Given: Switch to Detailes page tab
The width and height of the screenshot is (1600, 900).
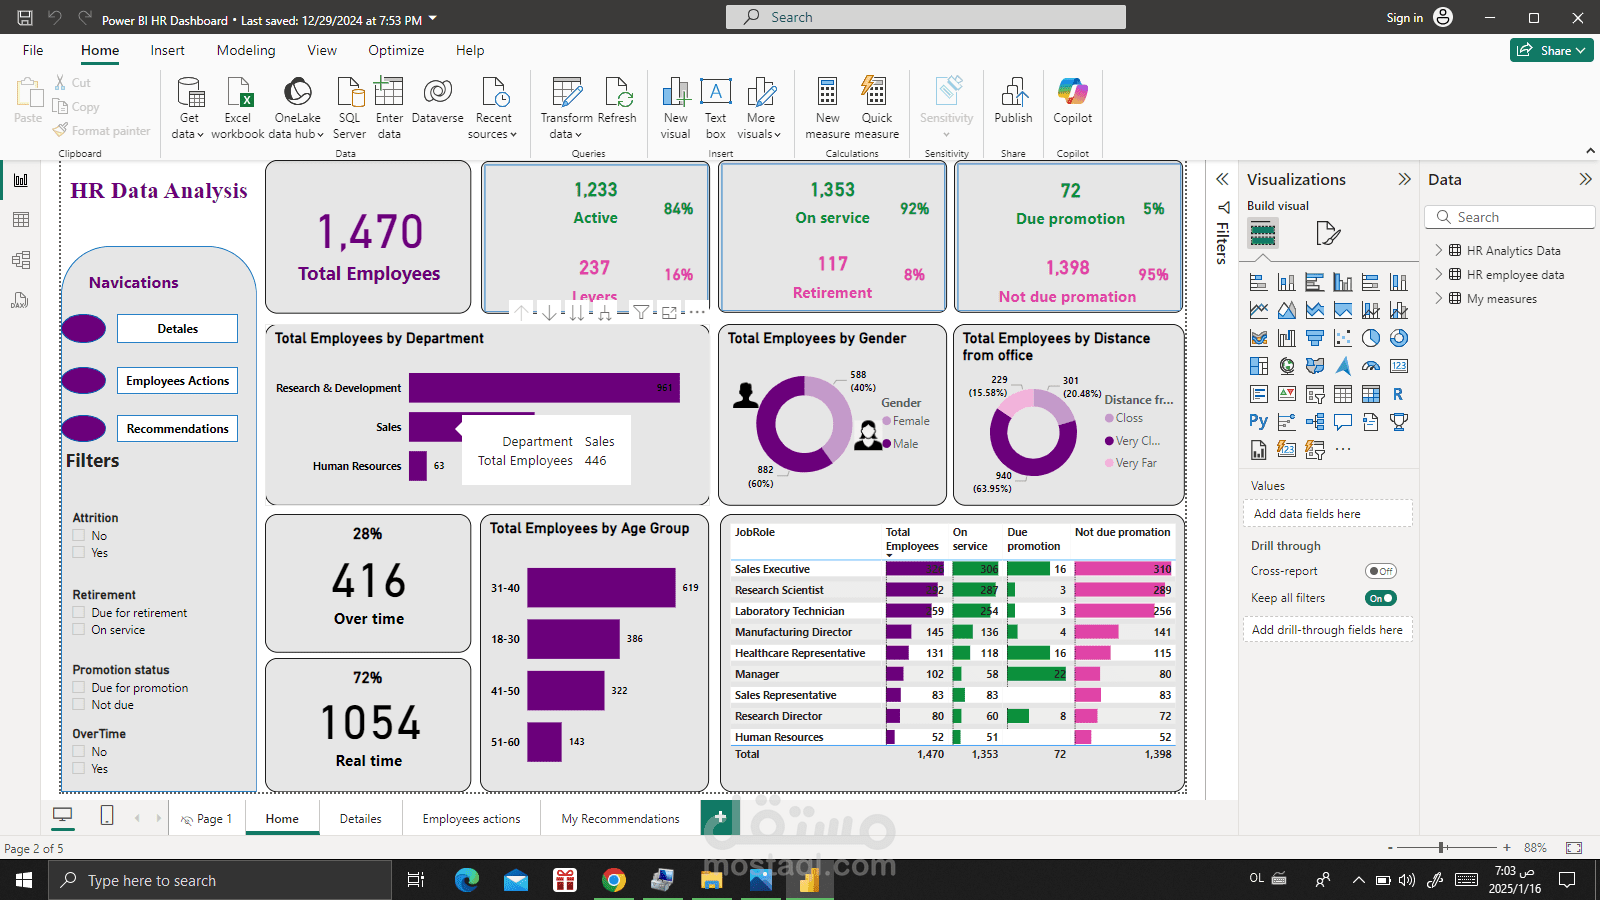Looking at the screenshot, I should (x=360, y=818).
